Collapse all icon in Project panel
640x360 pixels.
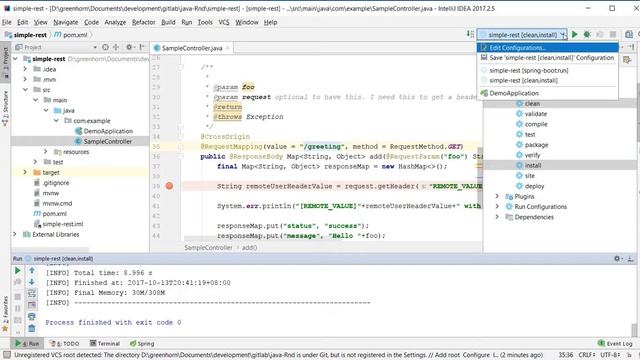(x=116, y=47)
